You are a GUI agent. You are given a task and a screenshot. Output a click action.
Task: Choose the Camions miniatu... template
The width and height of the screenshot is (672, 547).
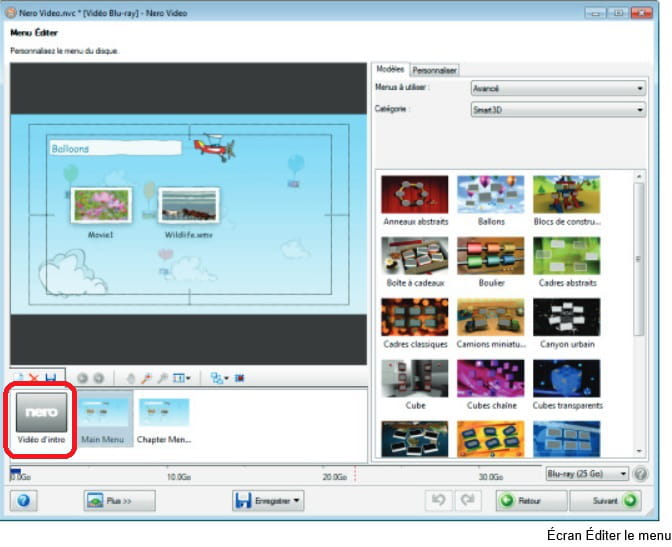[x=491, y=323]
